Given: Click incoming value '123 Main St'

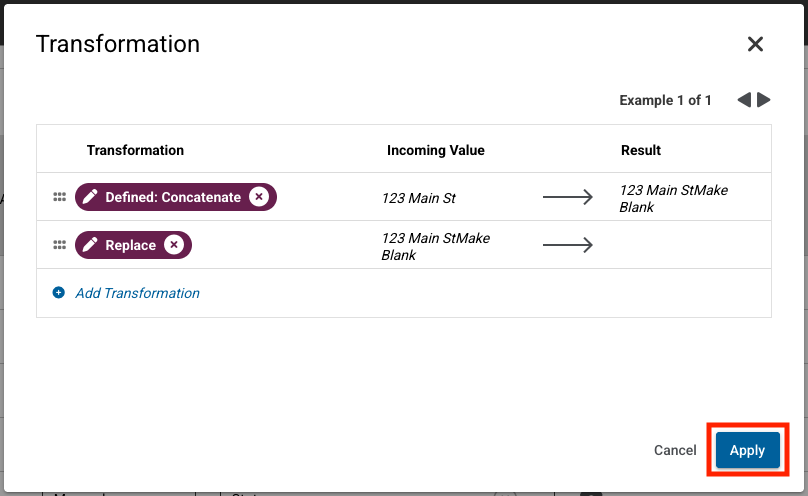Looking at the screenshot, I should (418, 198).
